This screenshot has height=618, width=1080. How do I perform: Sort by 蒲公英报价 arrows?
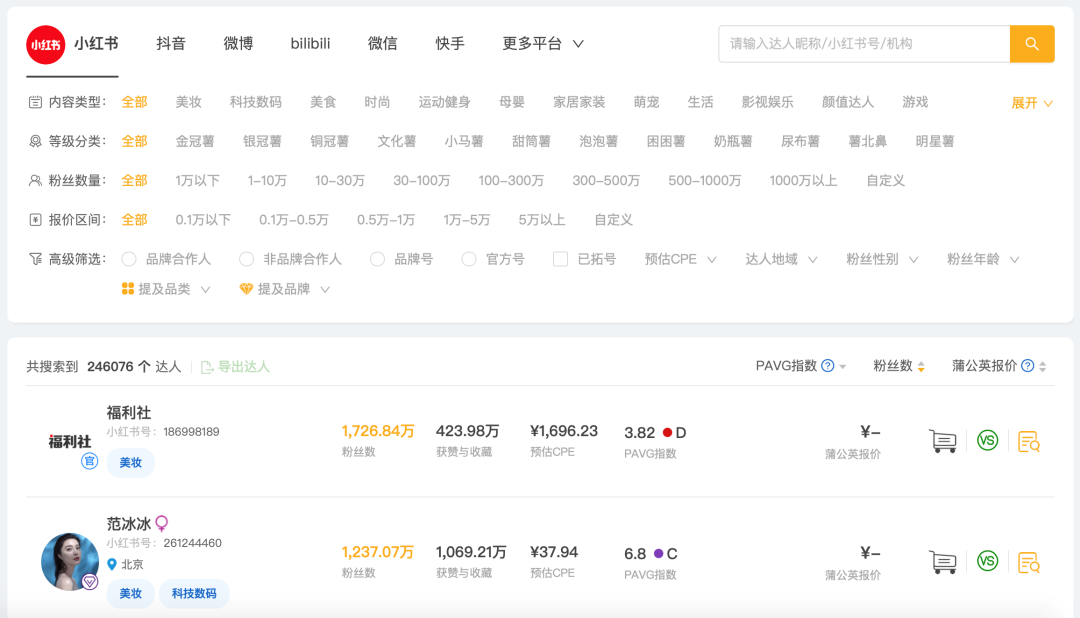1043,367
